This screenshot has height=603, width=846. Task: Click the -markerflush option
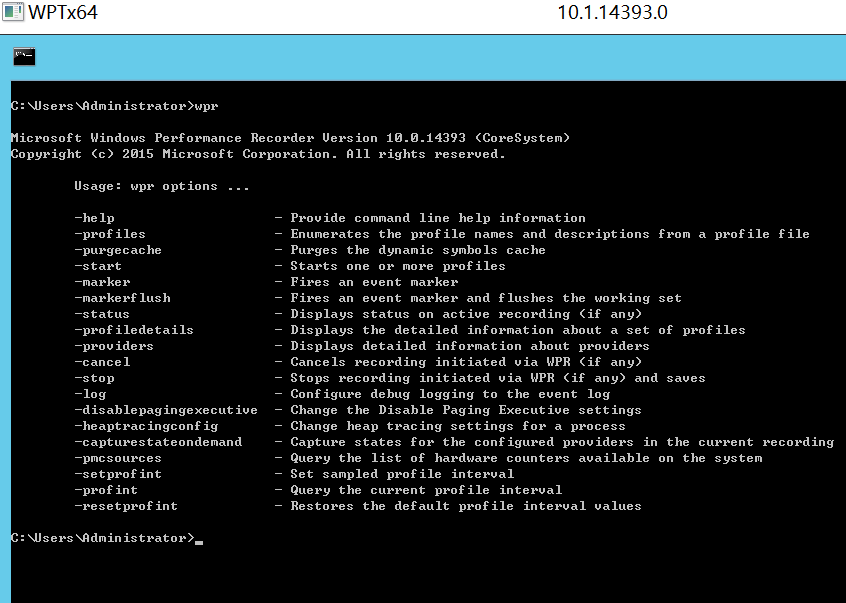coord(122,298)
